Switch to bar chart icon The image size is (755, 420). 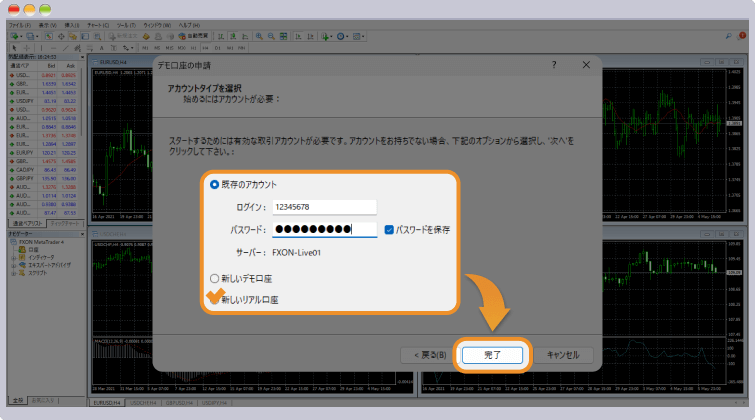pyautogui.click(x=221, y=36)
